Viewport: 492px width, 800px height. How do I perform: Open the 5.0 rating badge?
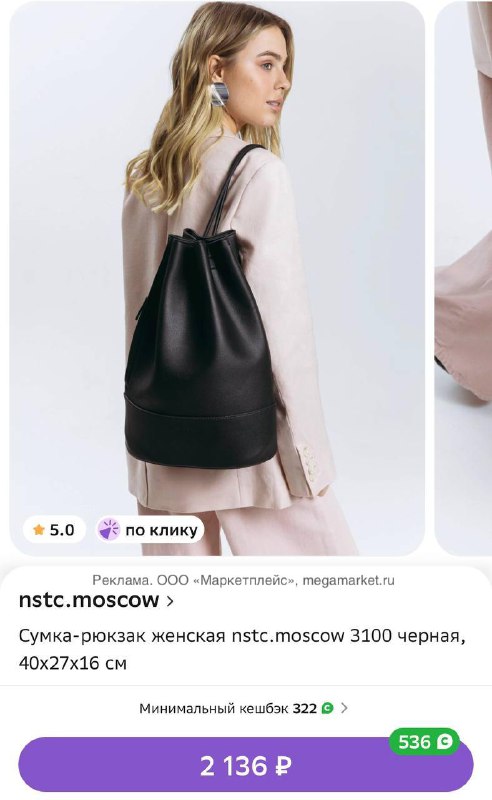click(x=54, y=530)
